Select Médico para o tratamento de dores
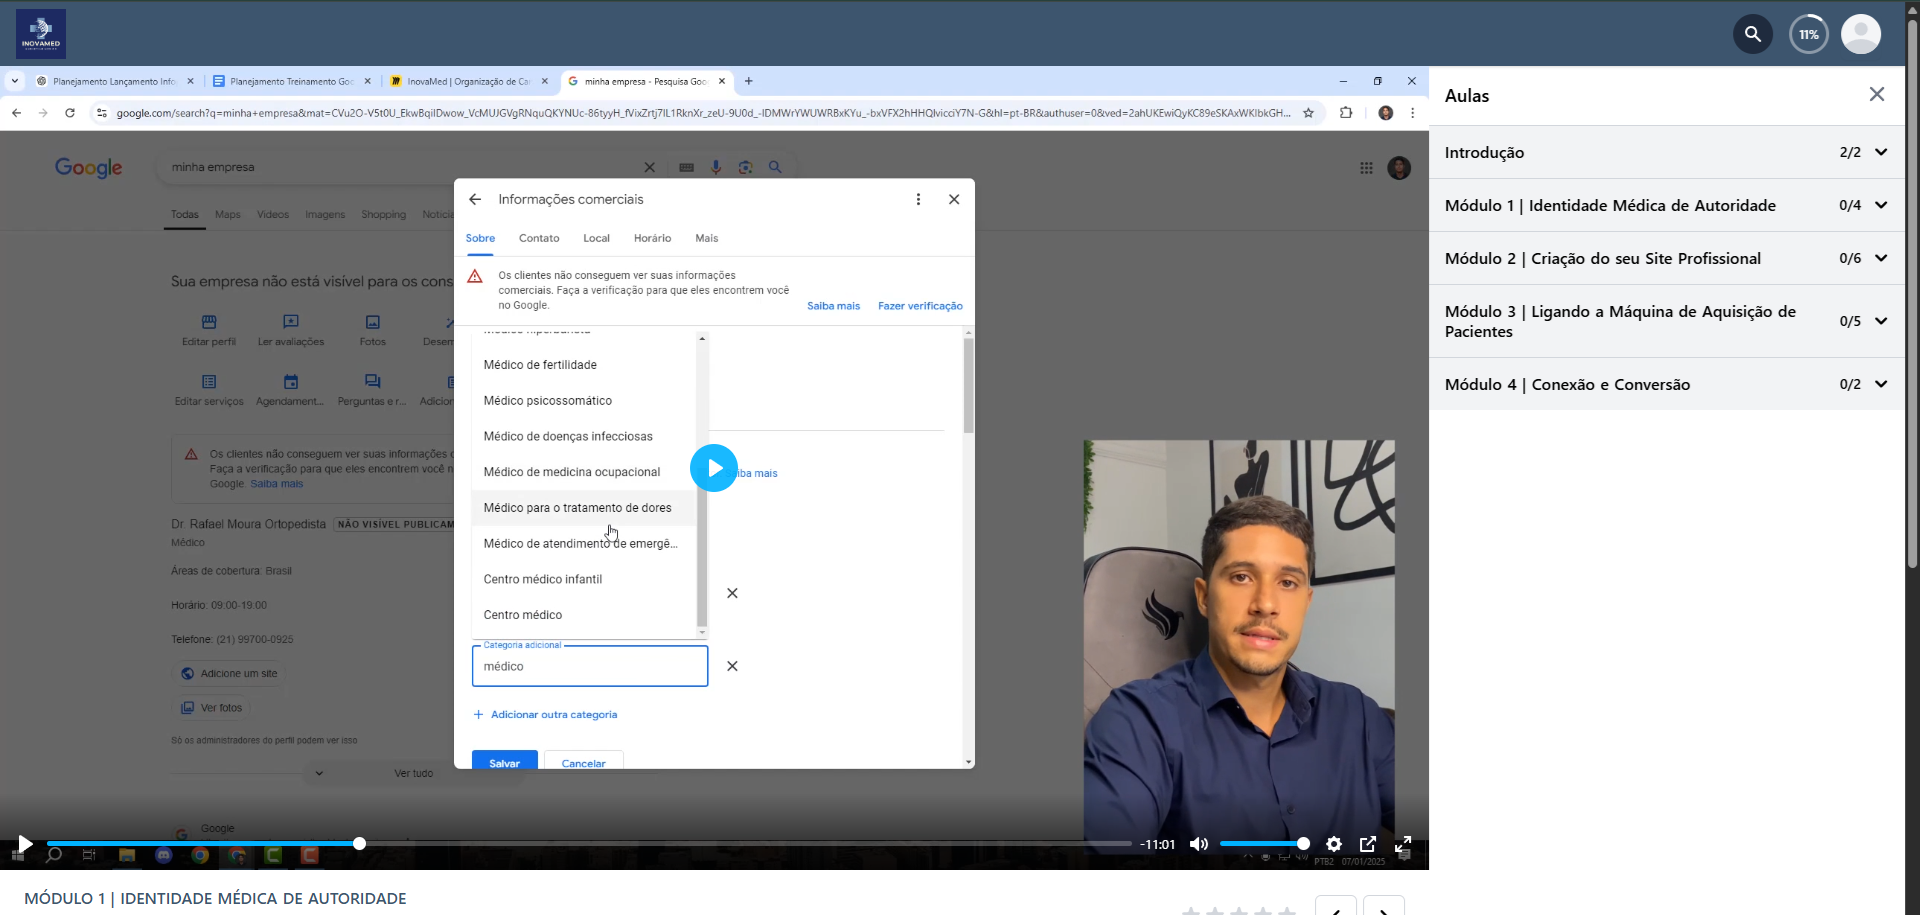This screenshot has width=1920, height=915. click(x=584, y=508)
